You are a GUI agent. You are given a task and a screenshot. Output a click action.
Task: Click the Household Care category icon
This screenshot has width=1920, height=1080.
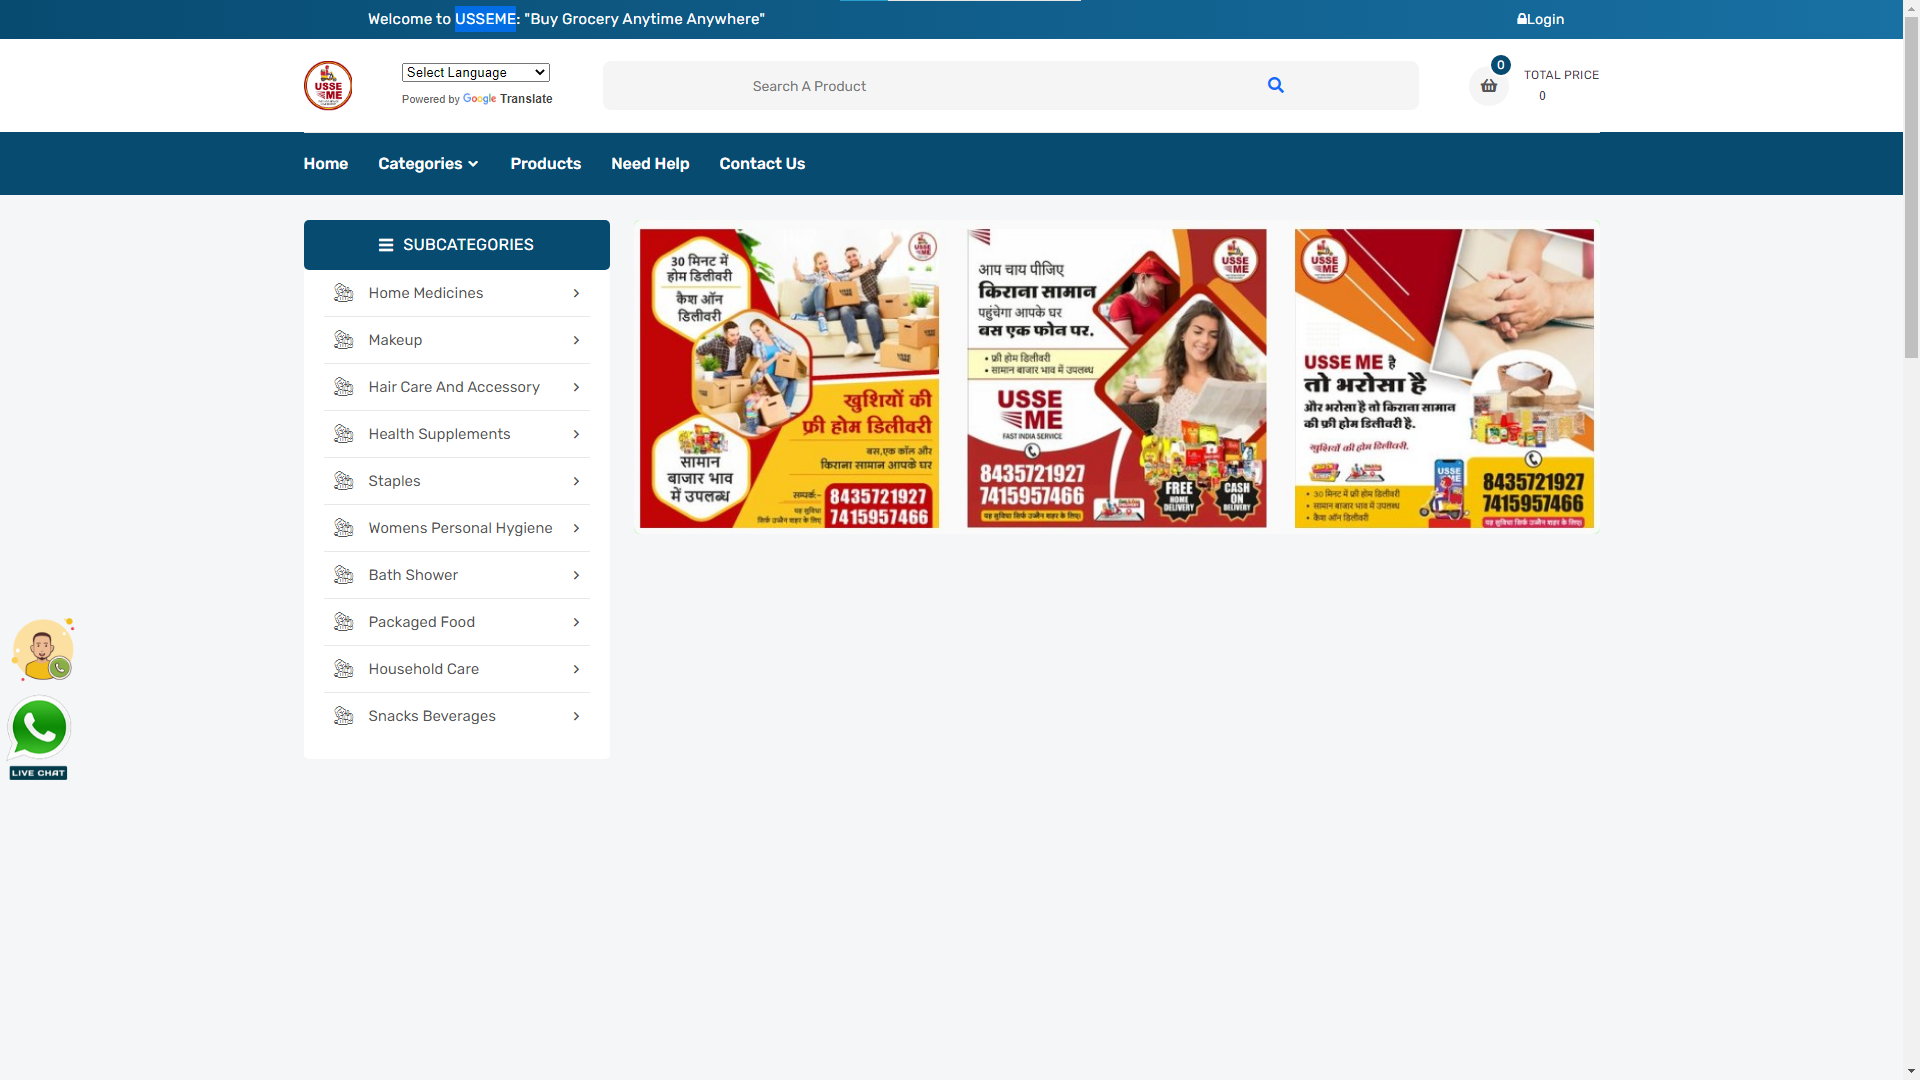(343, 669)
